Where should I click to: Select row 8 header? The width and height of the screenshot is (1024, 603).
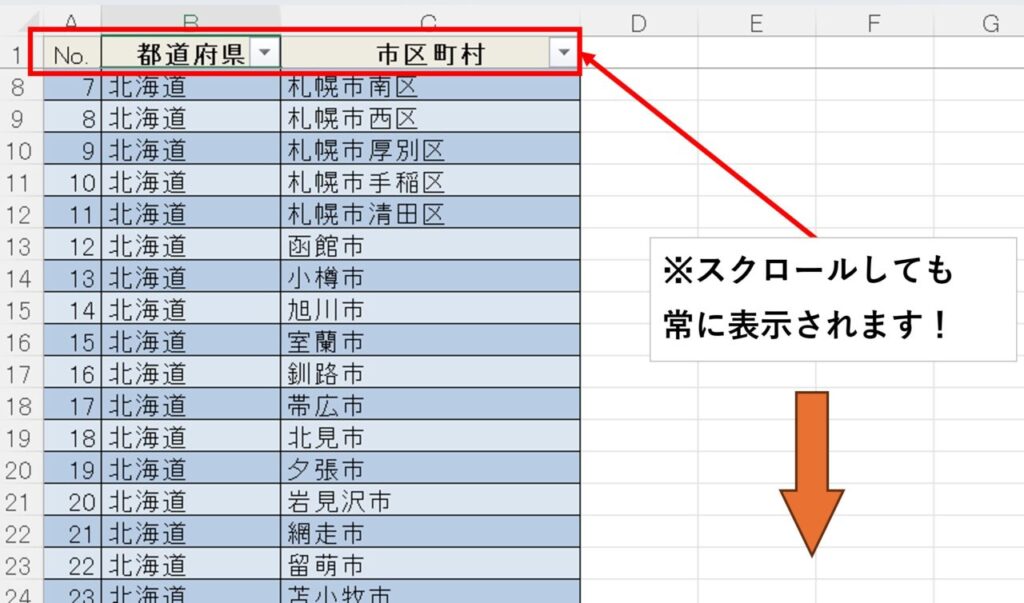(x=20, y=86)
